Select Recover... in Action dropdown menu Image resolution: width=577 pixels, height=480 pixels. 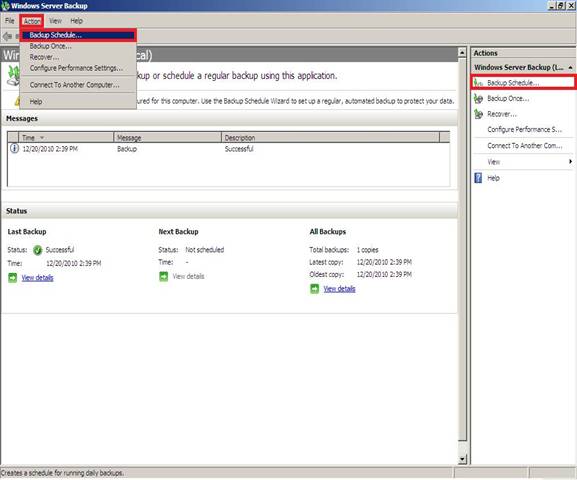point(78,57)
